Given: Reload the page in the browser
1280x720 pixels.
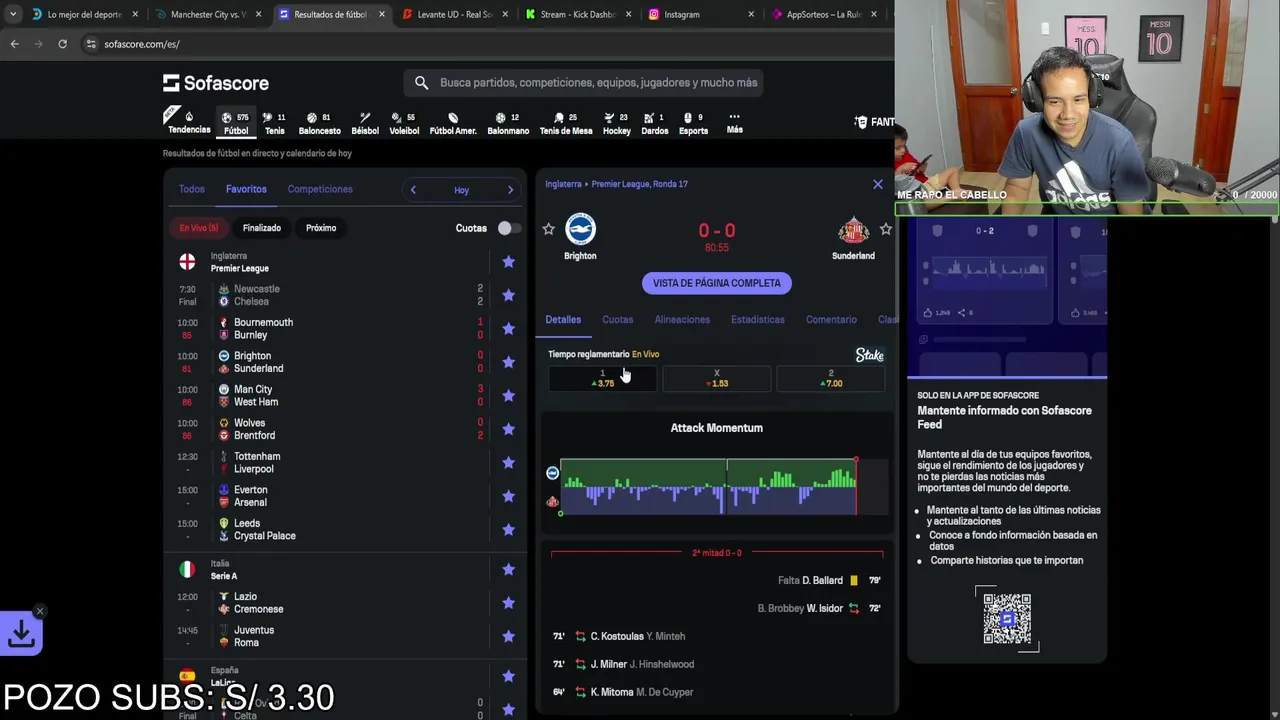Looking at the screenshot, I should (62, 44).
